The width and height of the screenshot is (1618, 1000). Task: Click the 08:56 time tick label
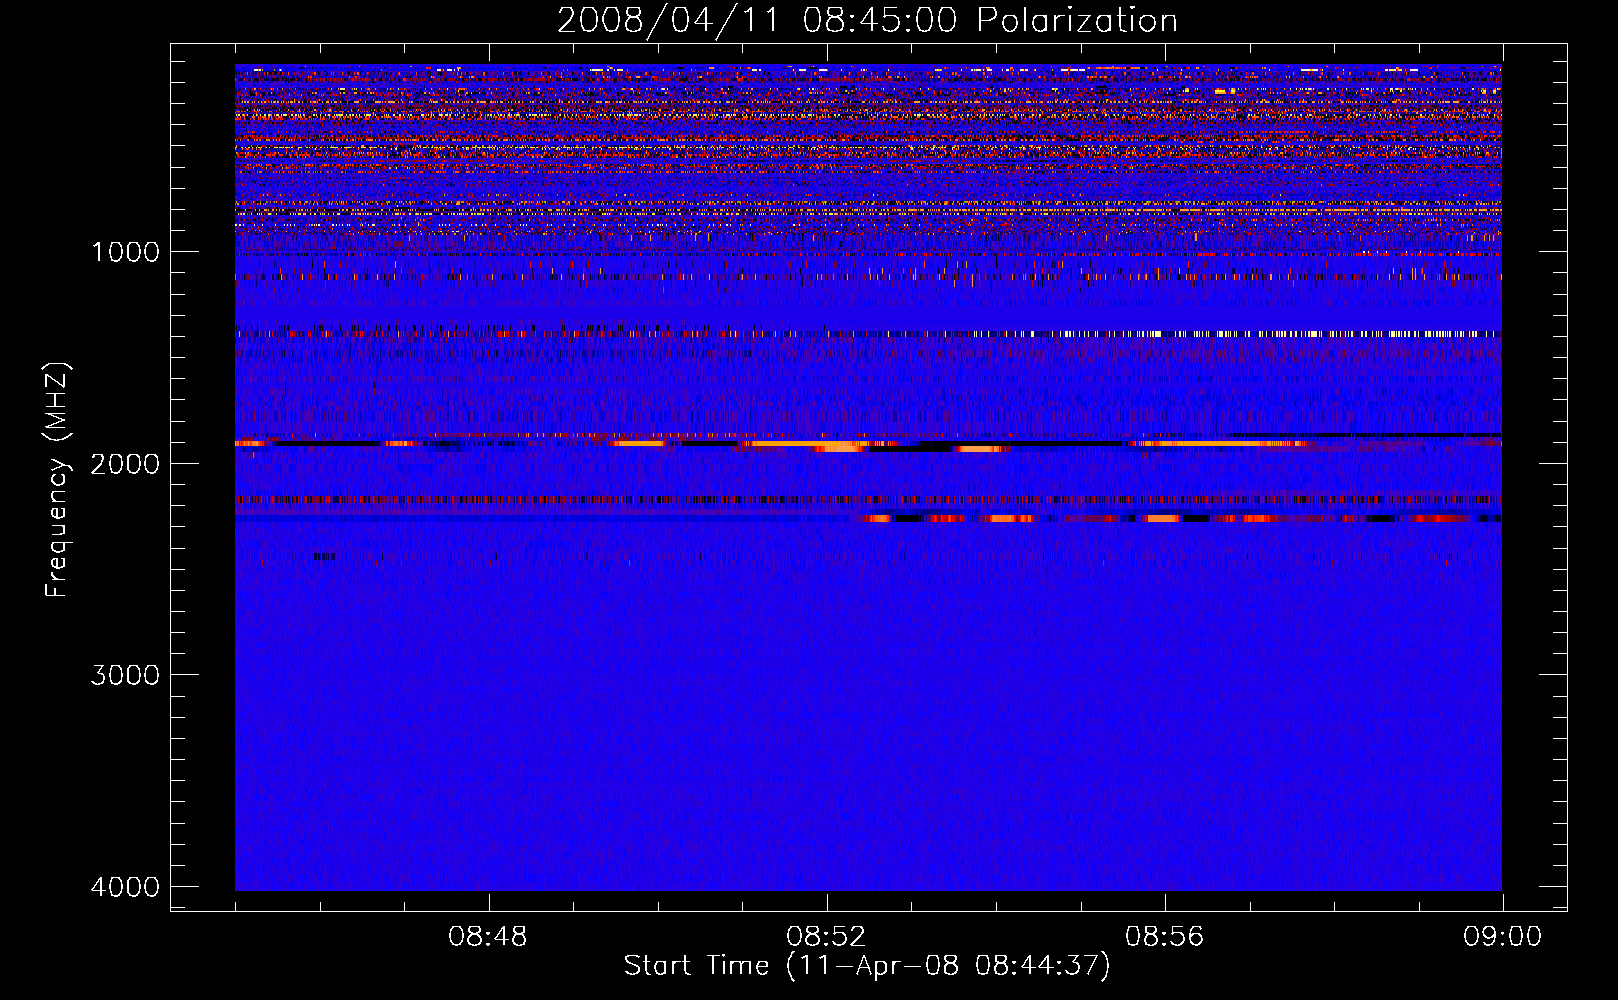[1164, 937]
